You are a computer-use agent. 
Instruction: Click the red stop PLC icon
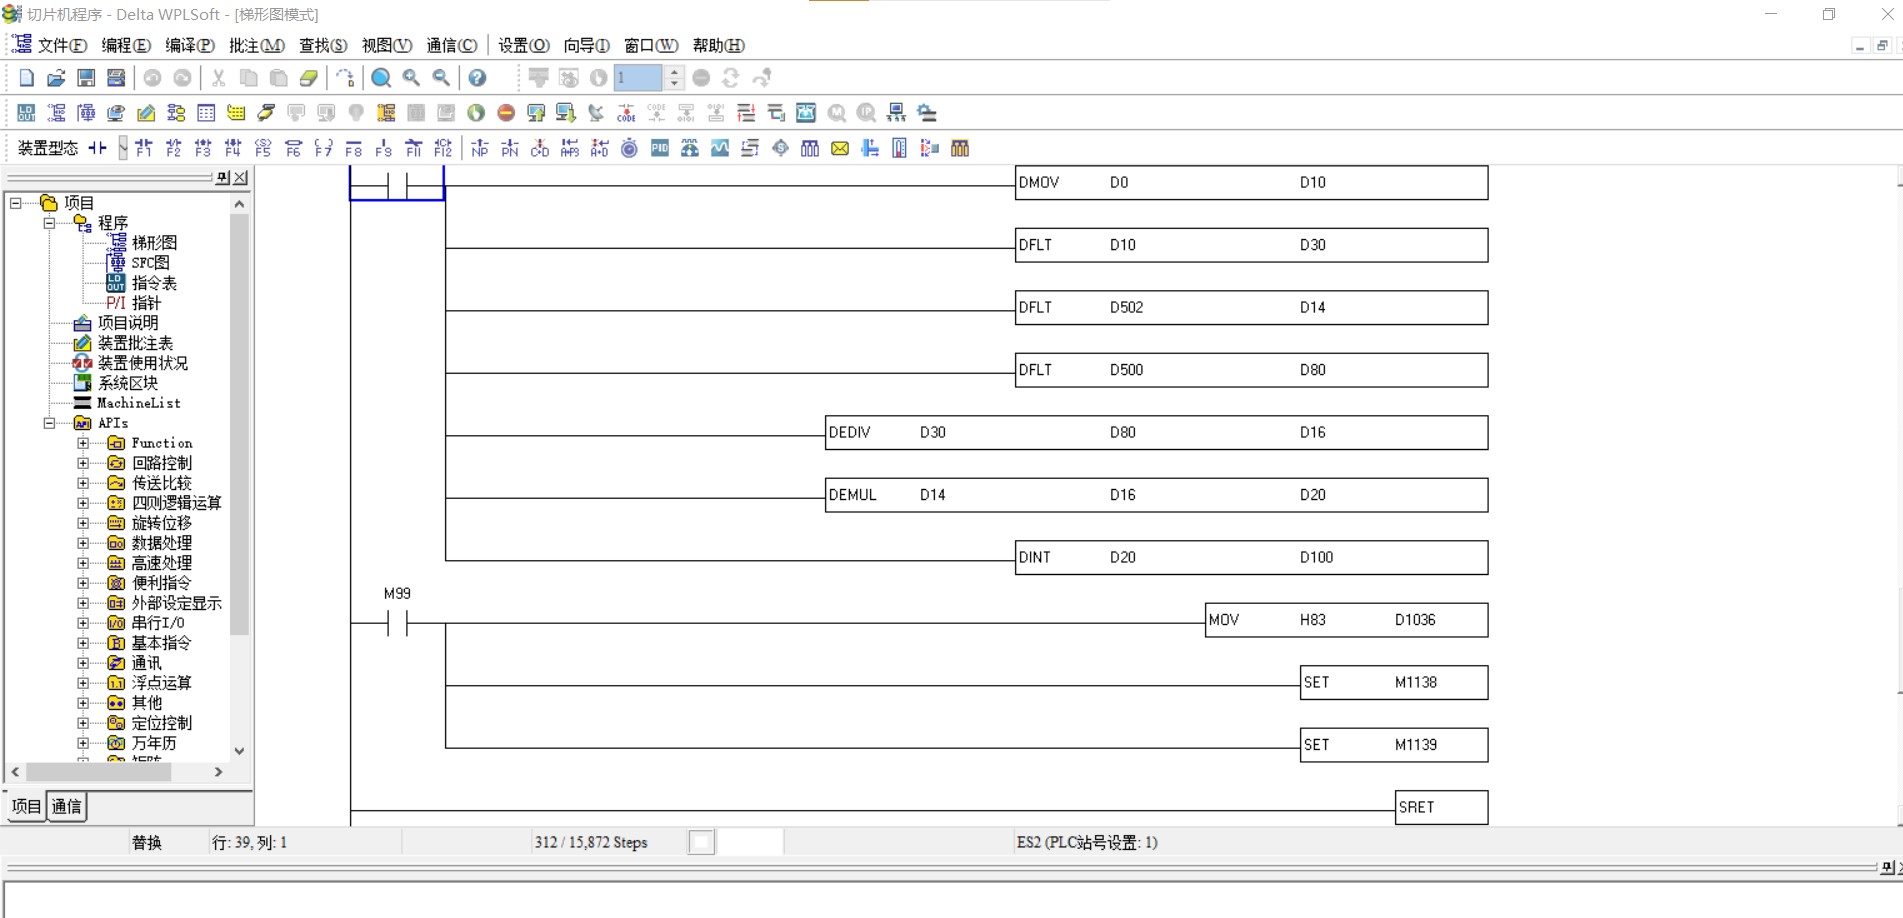(x=506, y=113)
